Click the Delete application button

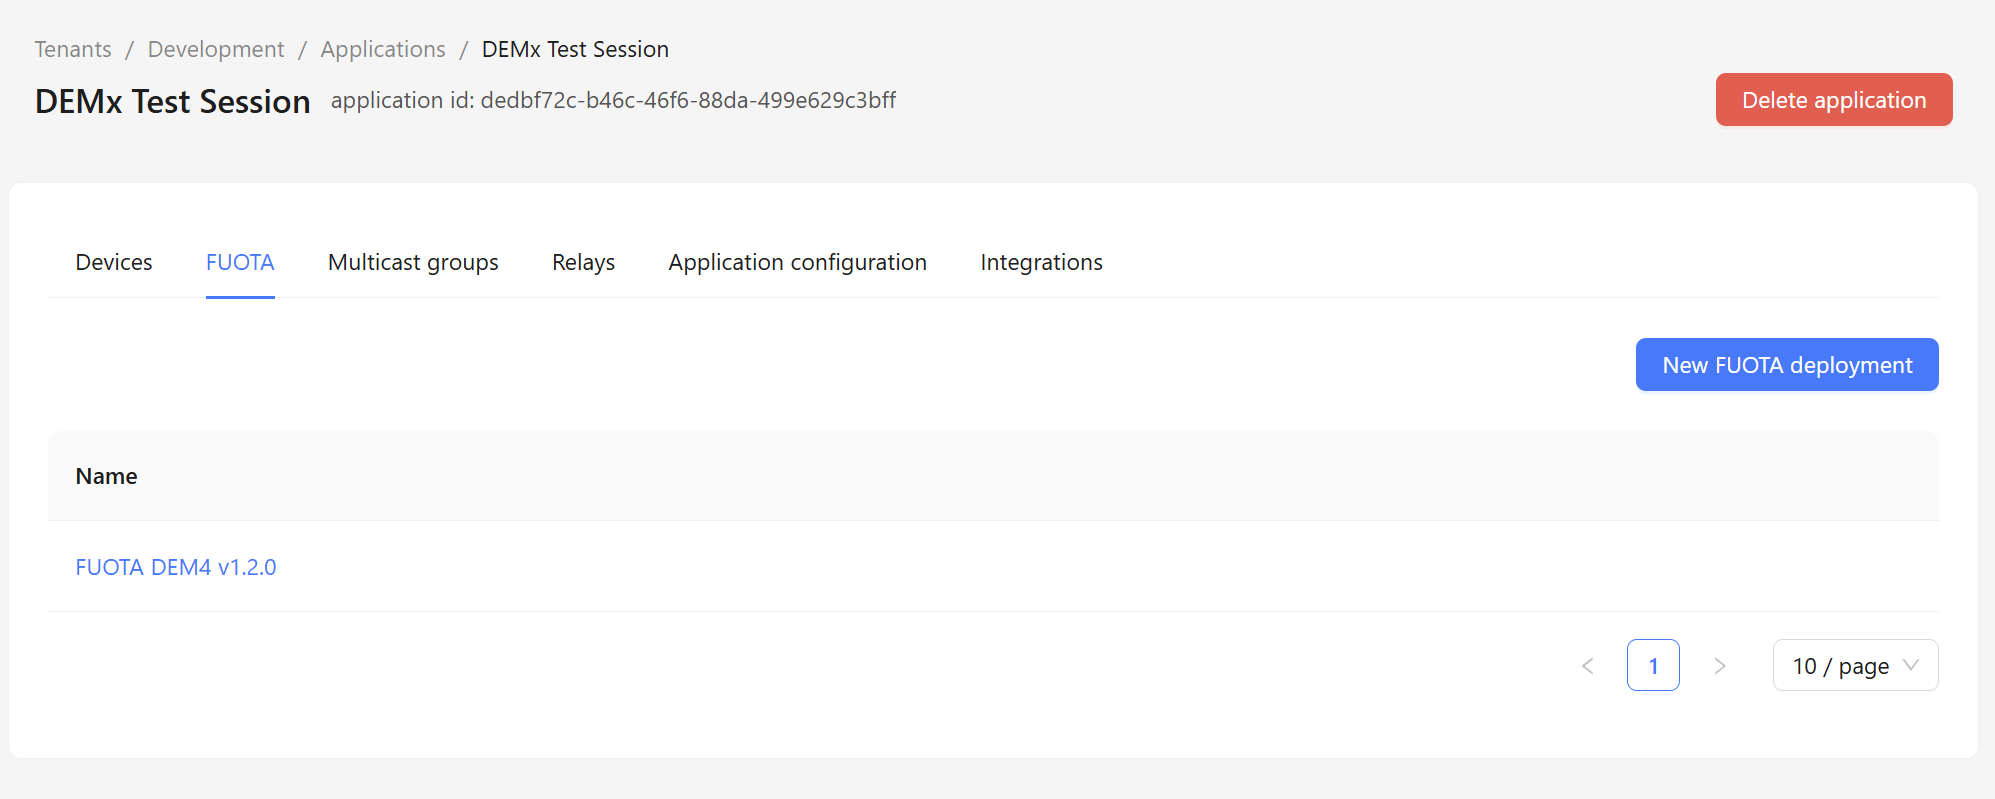pos(1834,100)
